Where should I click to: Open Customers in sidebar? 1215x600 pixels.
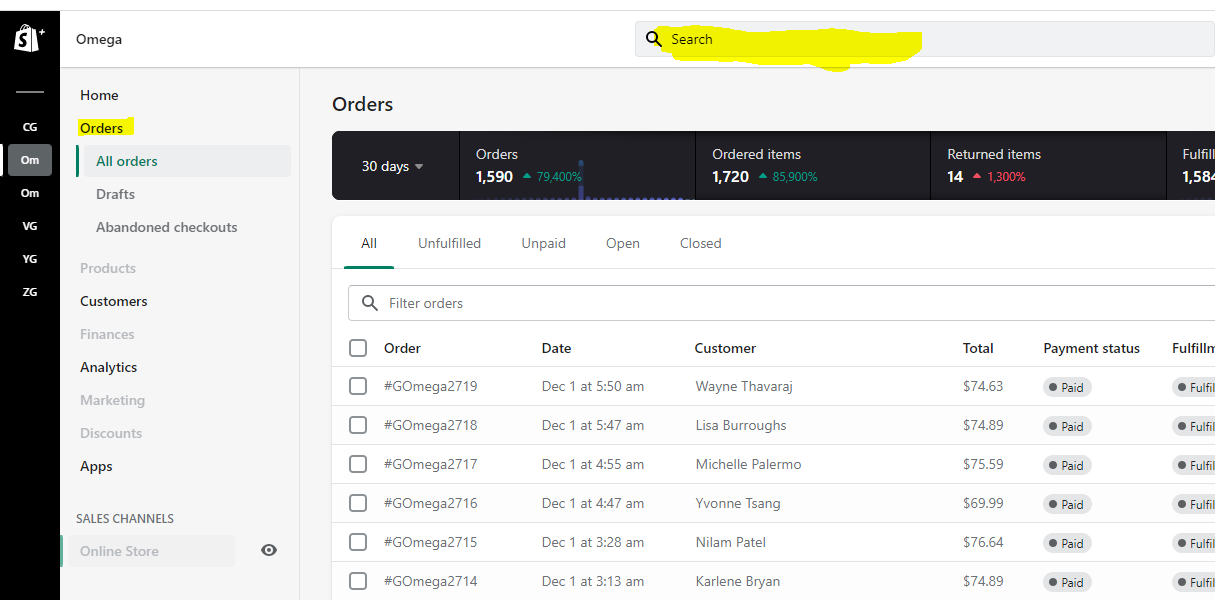(114, 301)
